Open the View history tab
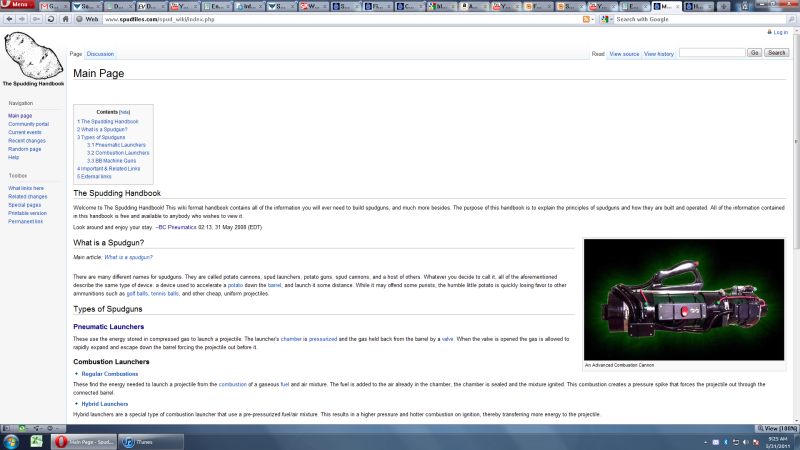This screenshot has width=800, height=450. (x=659, y=54)
